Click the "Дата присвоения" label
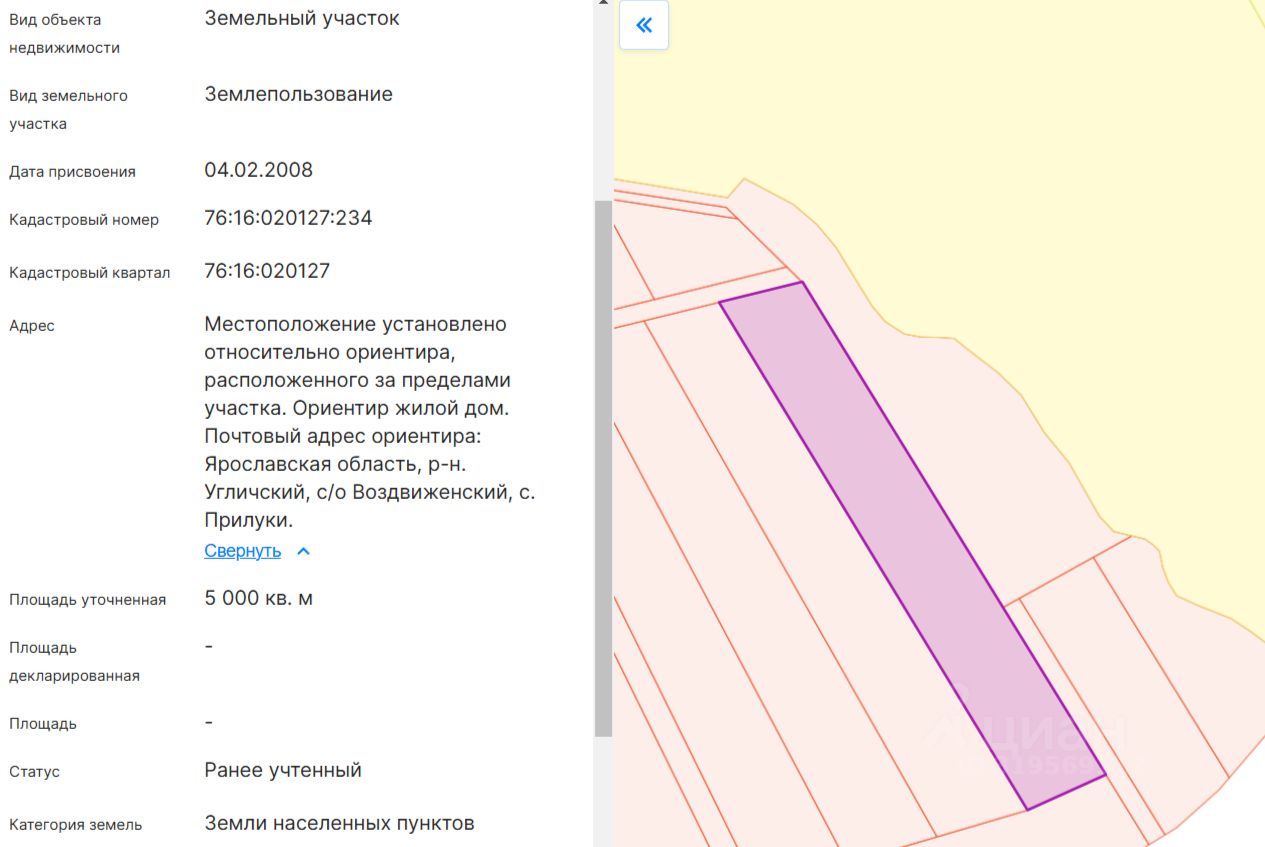This screenshot has width=1265, height=847. (72, 172)
